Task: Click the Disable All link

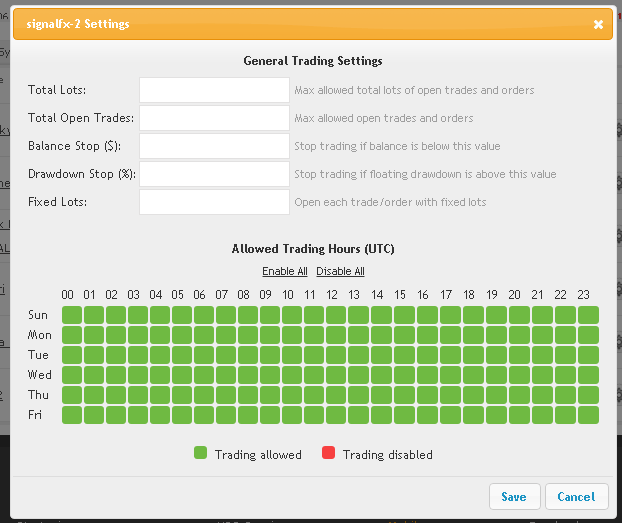Action: 340,271
